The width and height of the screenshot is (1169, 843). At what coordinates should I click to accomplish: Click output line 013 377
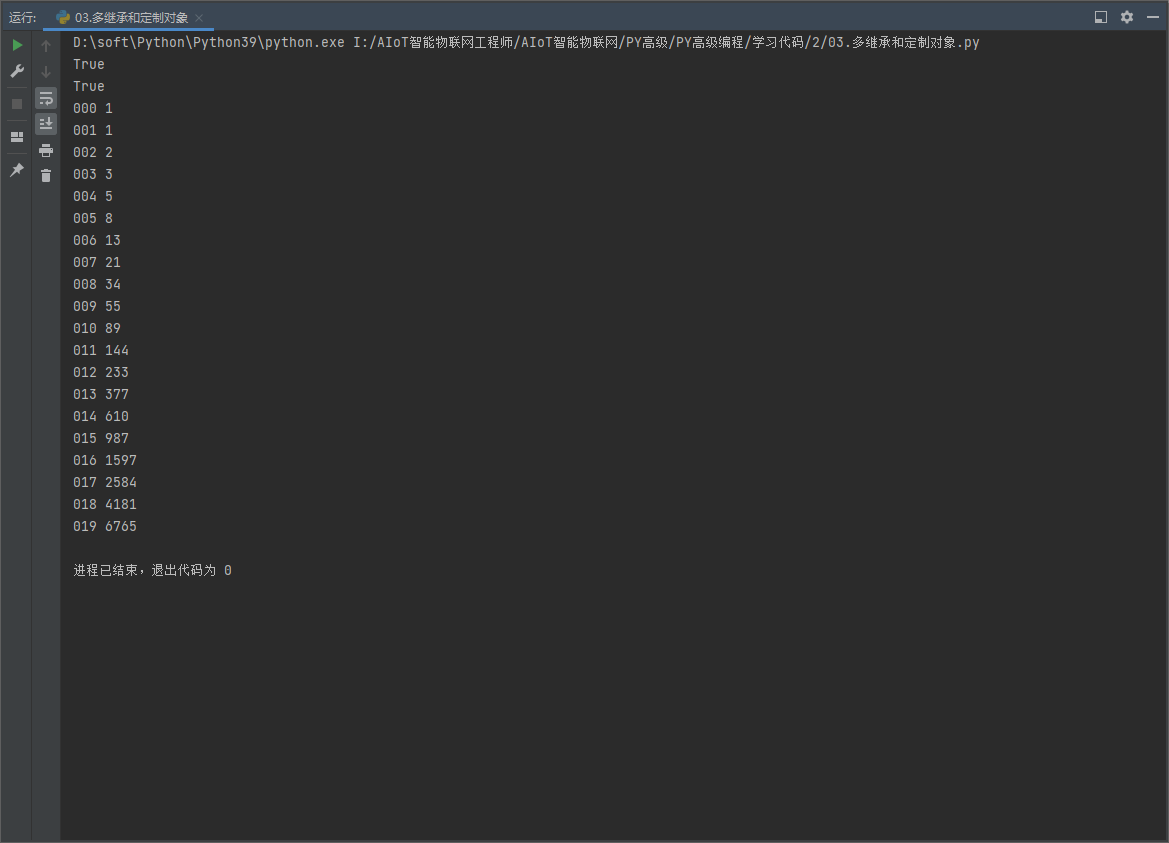tap(101, 394)
